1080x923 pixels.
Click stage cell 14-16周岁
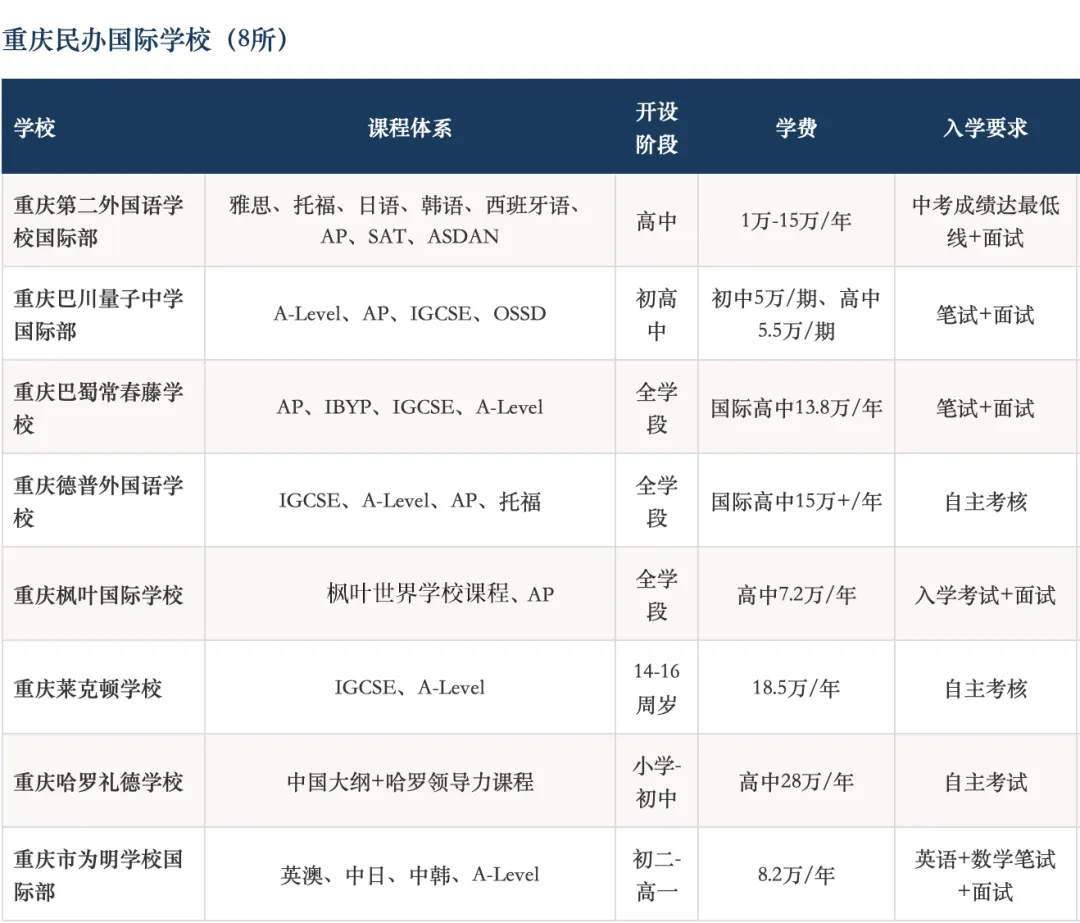[x=656, y=688]
